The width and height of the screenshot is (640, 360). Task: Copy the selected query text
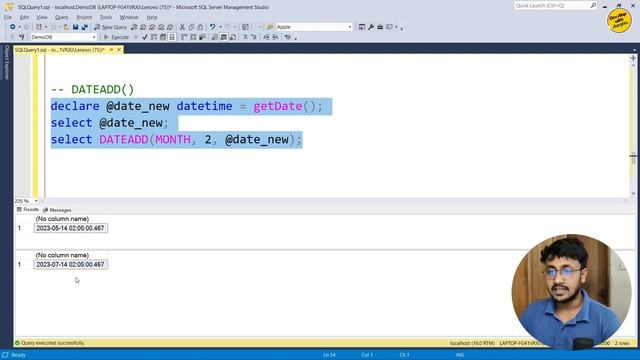pos(191,27)
